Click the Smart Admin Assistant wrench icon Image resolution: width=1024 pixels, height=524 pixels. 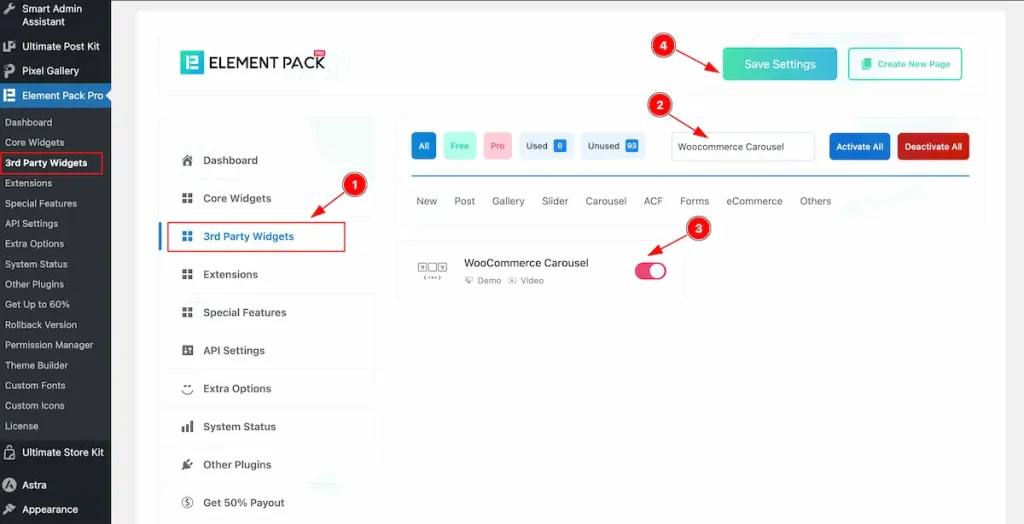(9, 10)
